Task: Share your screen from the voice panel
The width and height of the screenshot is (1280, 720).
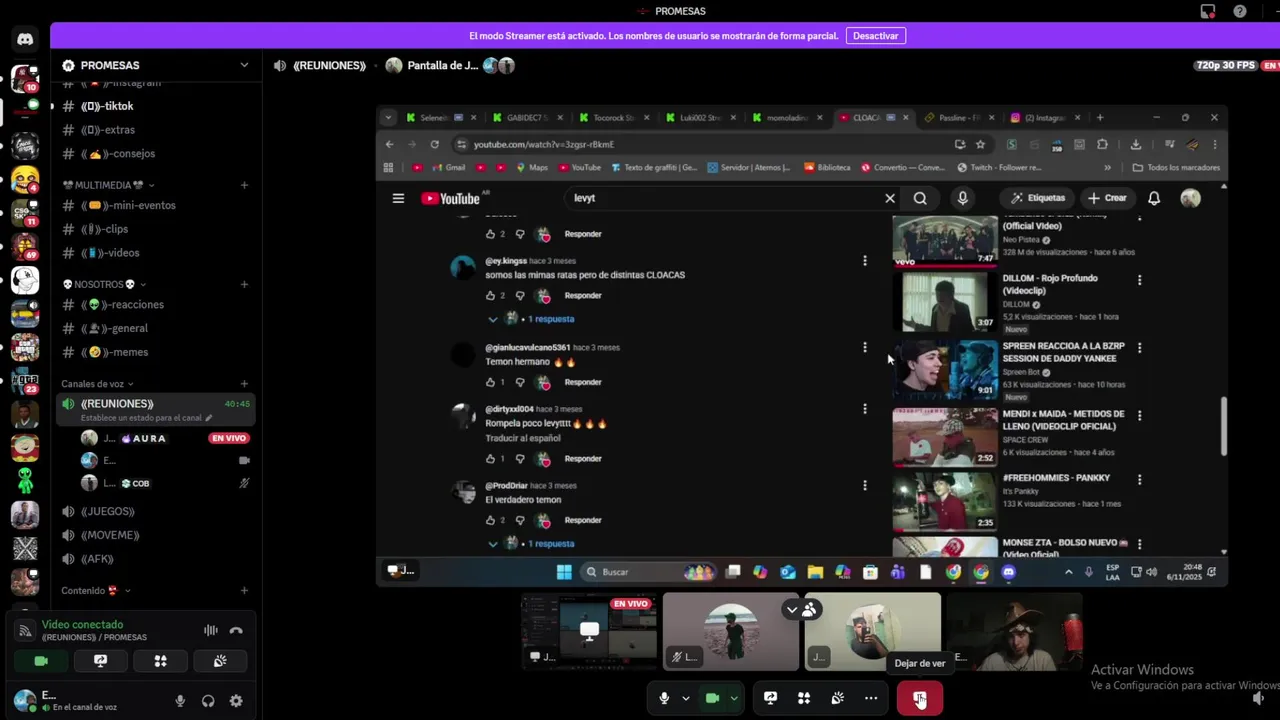Action: click(101, 661)
